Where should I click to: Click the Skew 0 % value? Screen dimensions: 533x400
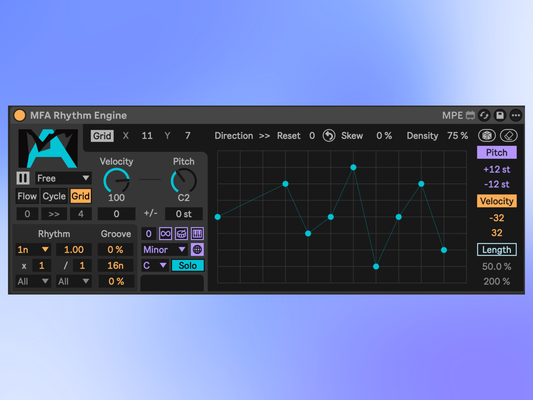click(384, 136)
